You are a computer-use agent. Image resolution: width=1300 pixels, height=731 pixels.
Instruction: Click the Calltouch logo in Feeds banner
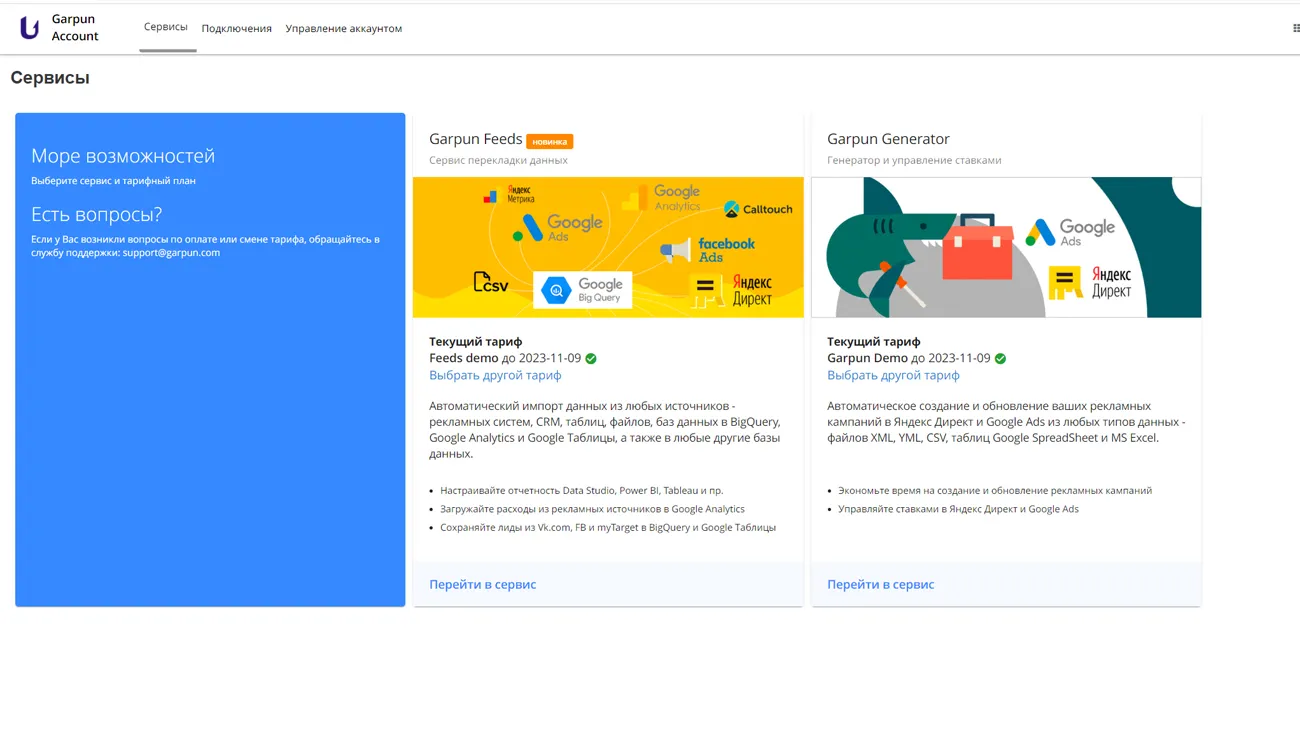tap(758, 209)
